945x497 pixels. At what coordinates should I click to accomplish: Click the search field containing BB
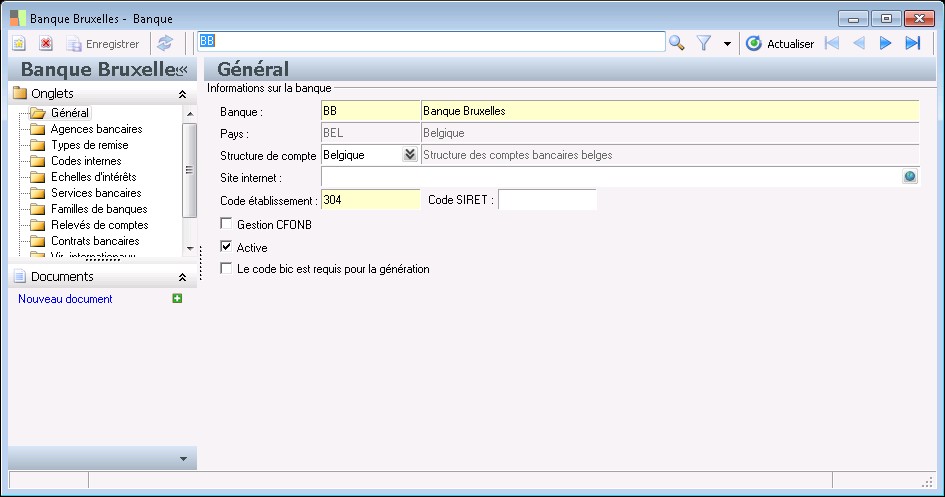[432, 41]
